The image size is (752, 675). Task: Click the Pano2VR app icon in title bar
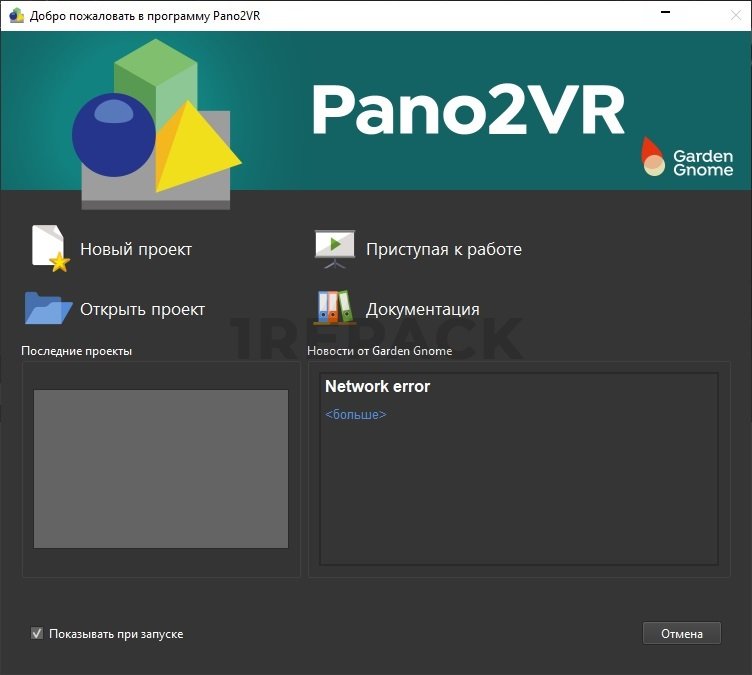click(16, 15)
